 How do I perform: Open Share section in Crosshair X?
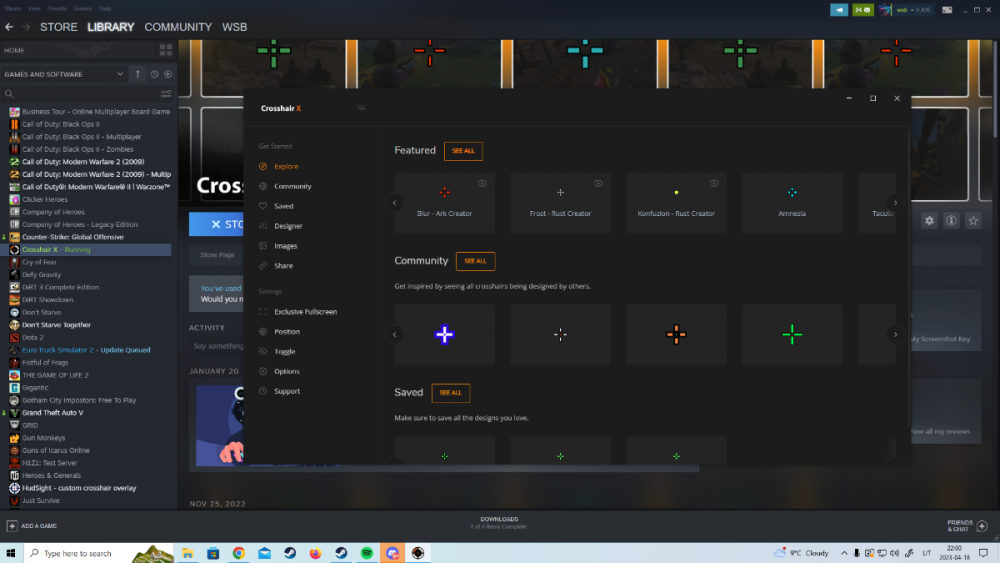[283, 265]
